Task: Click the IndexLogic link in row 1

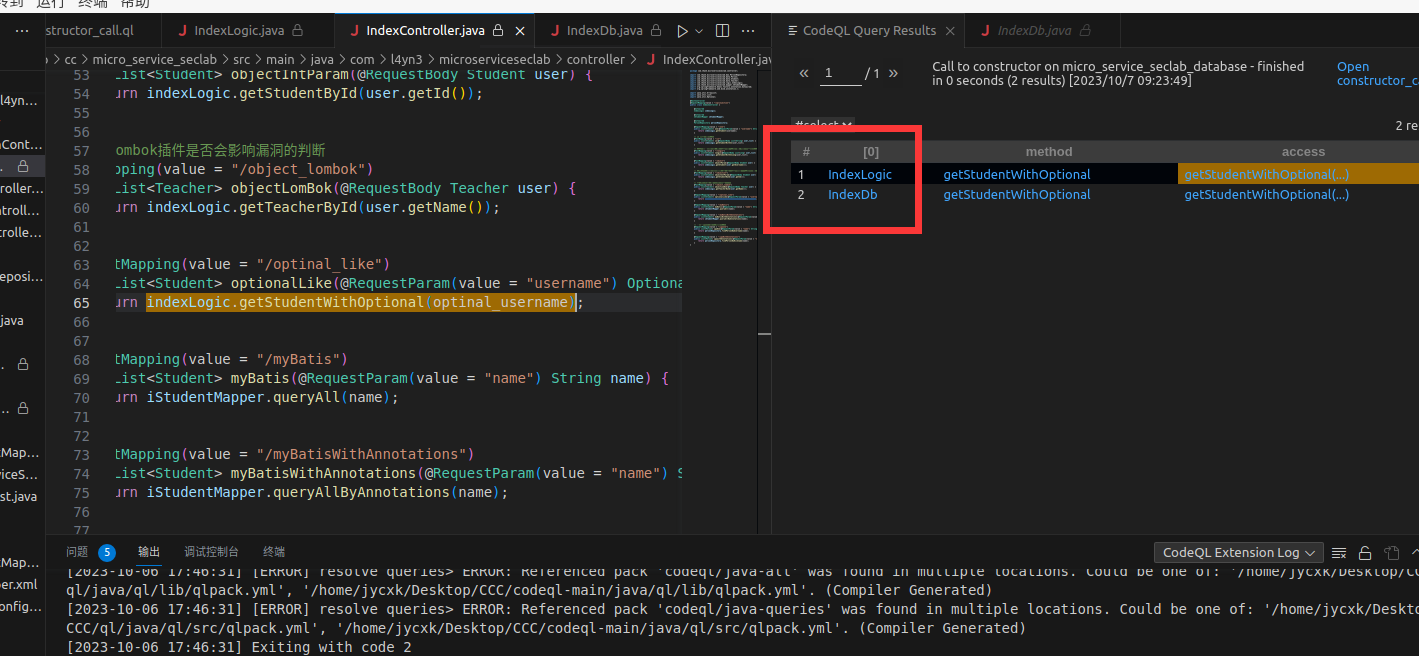Action: (x=859, y=174)
